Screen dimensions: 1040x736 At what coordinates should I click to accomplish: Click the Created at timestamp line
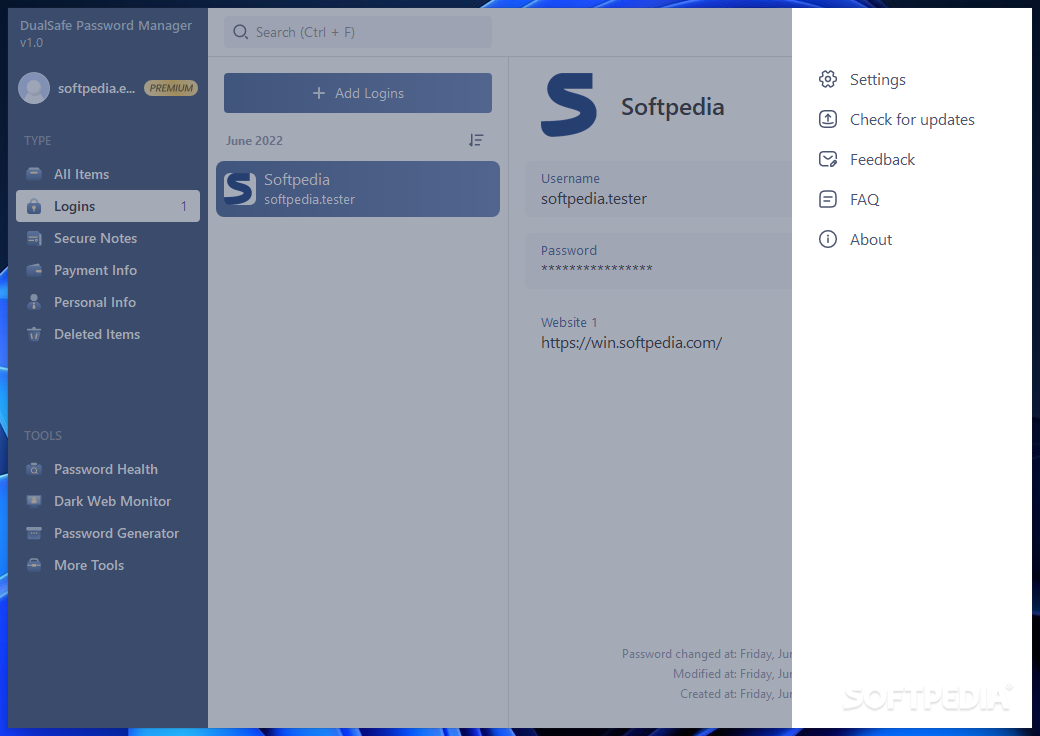point(736,694)
